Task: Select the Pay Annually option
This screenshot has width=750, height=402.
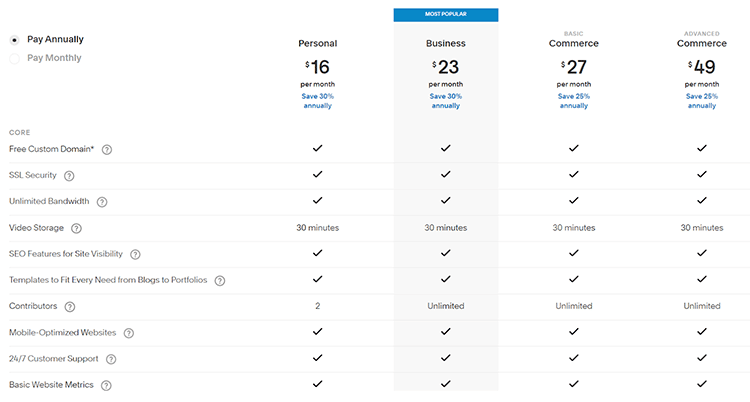Action: [14, 40]
